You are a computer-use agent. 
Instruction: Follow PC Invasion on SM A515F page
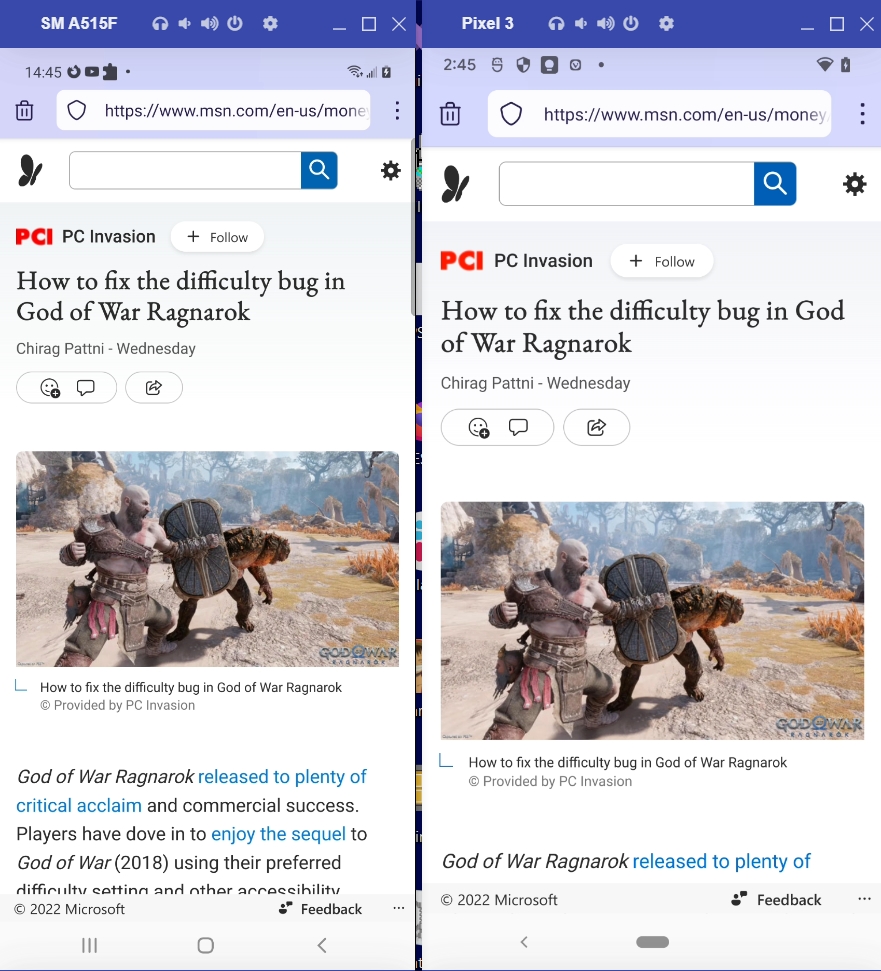(217, 237)
